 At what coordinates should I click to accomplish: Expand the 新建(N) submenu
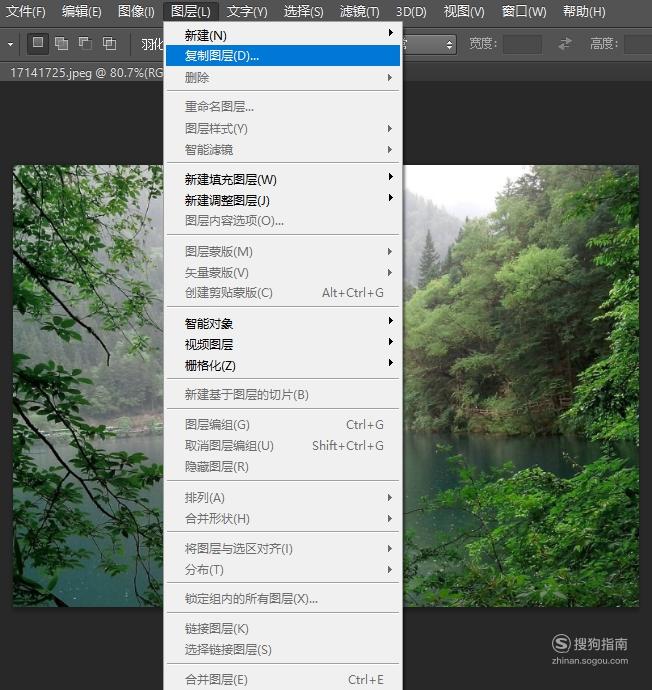coord(283,35)
